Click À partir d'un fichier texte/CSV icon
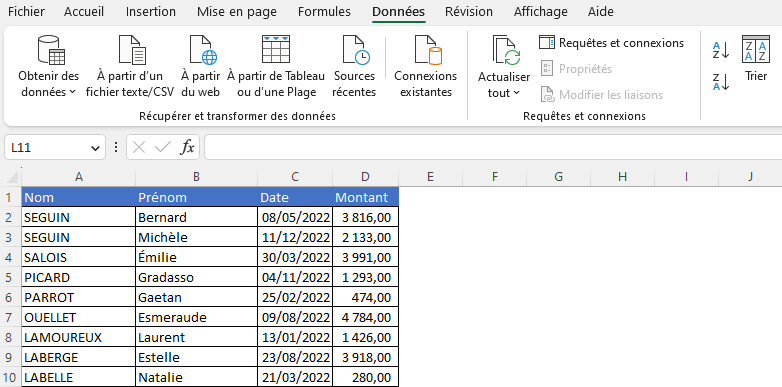The height and width of the screenshot is (387, 782). pyautogui.click(x=131, y=50)
